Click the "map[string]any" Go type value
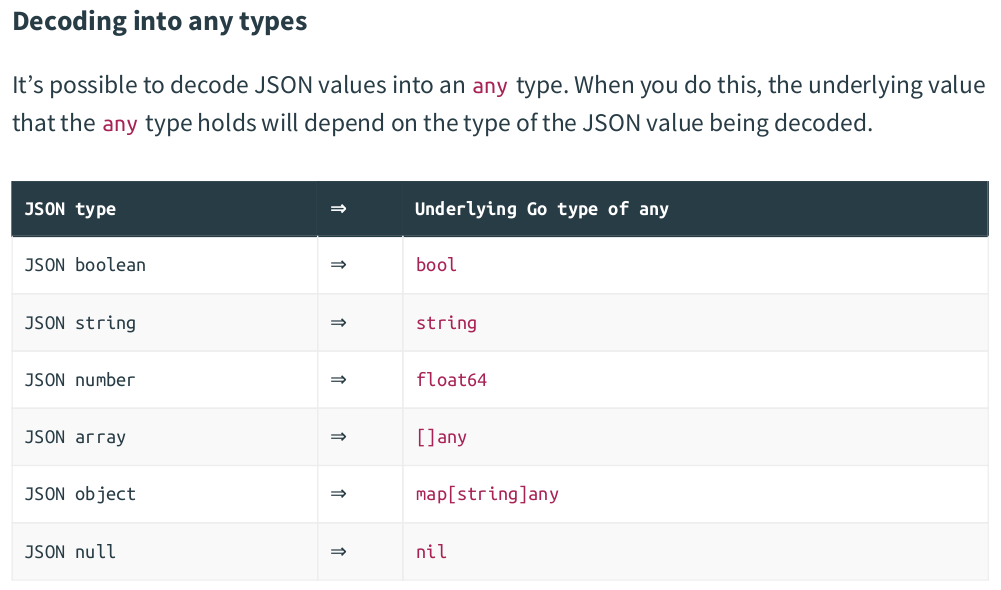1001x590 pixels. pyautogui.click(x=487, y=494)
